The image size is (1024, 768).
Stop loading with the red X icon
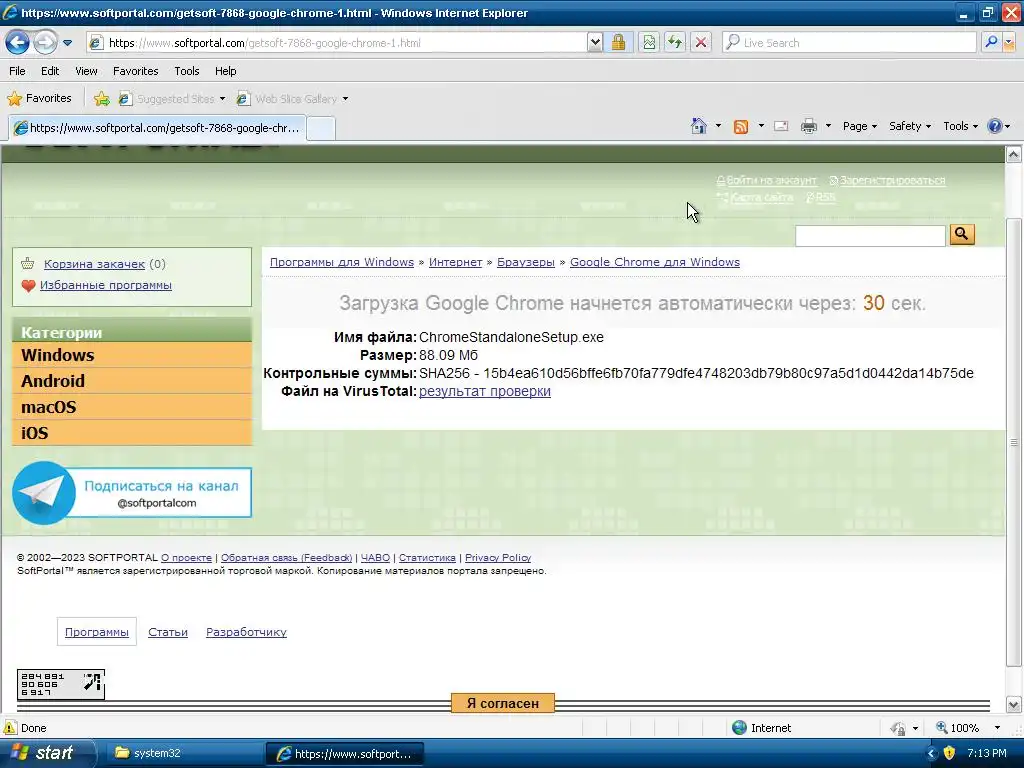[x=701, y=43]
